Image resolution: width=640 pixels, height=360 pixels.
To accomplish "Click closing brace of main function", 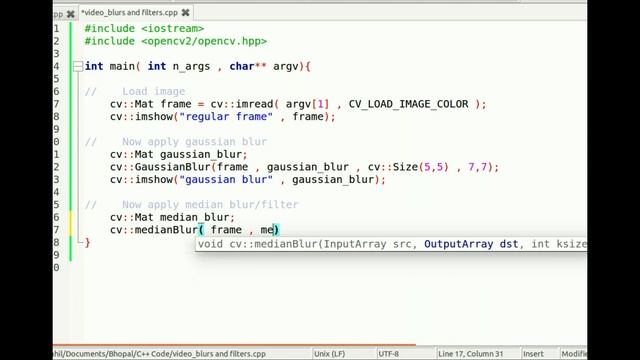I will coord(87,243).
